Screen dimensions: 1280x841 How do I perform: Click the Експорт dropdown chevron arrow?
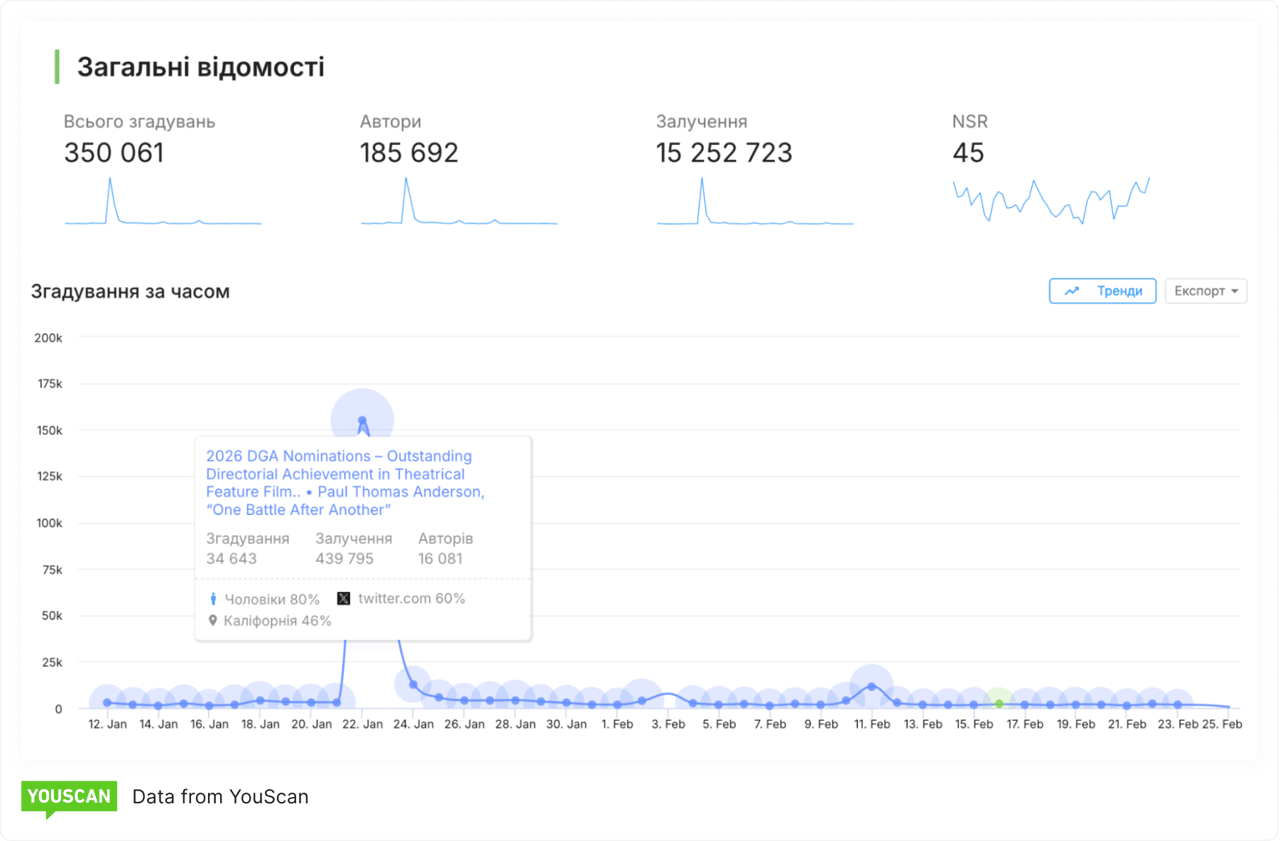click(x=1234, y=291)
